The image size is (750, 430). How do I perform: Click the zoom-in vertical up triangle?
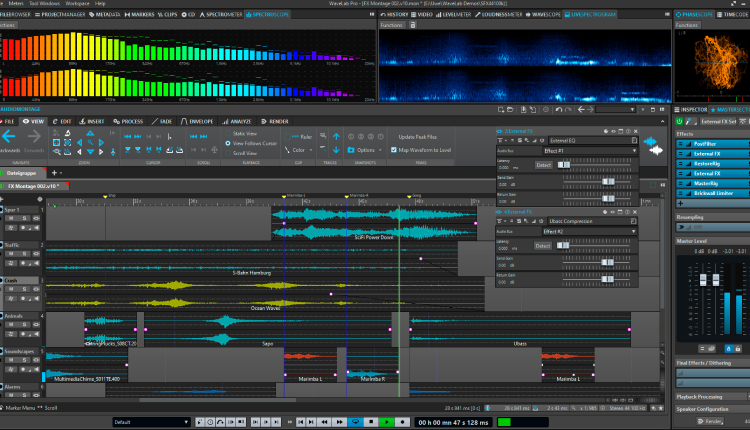click(x=90, y=133)
